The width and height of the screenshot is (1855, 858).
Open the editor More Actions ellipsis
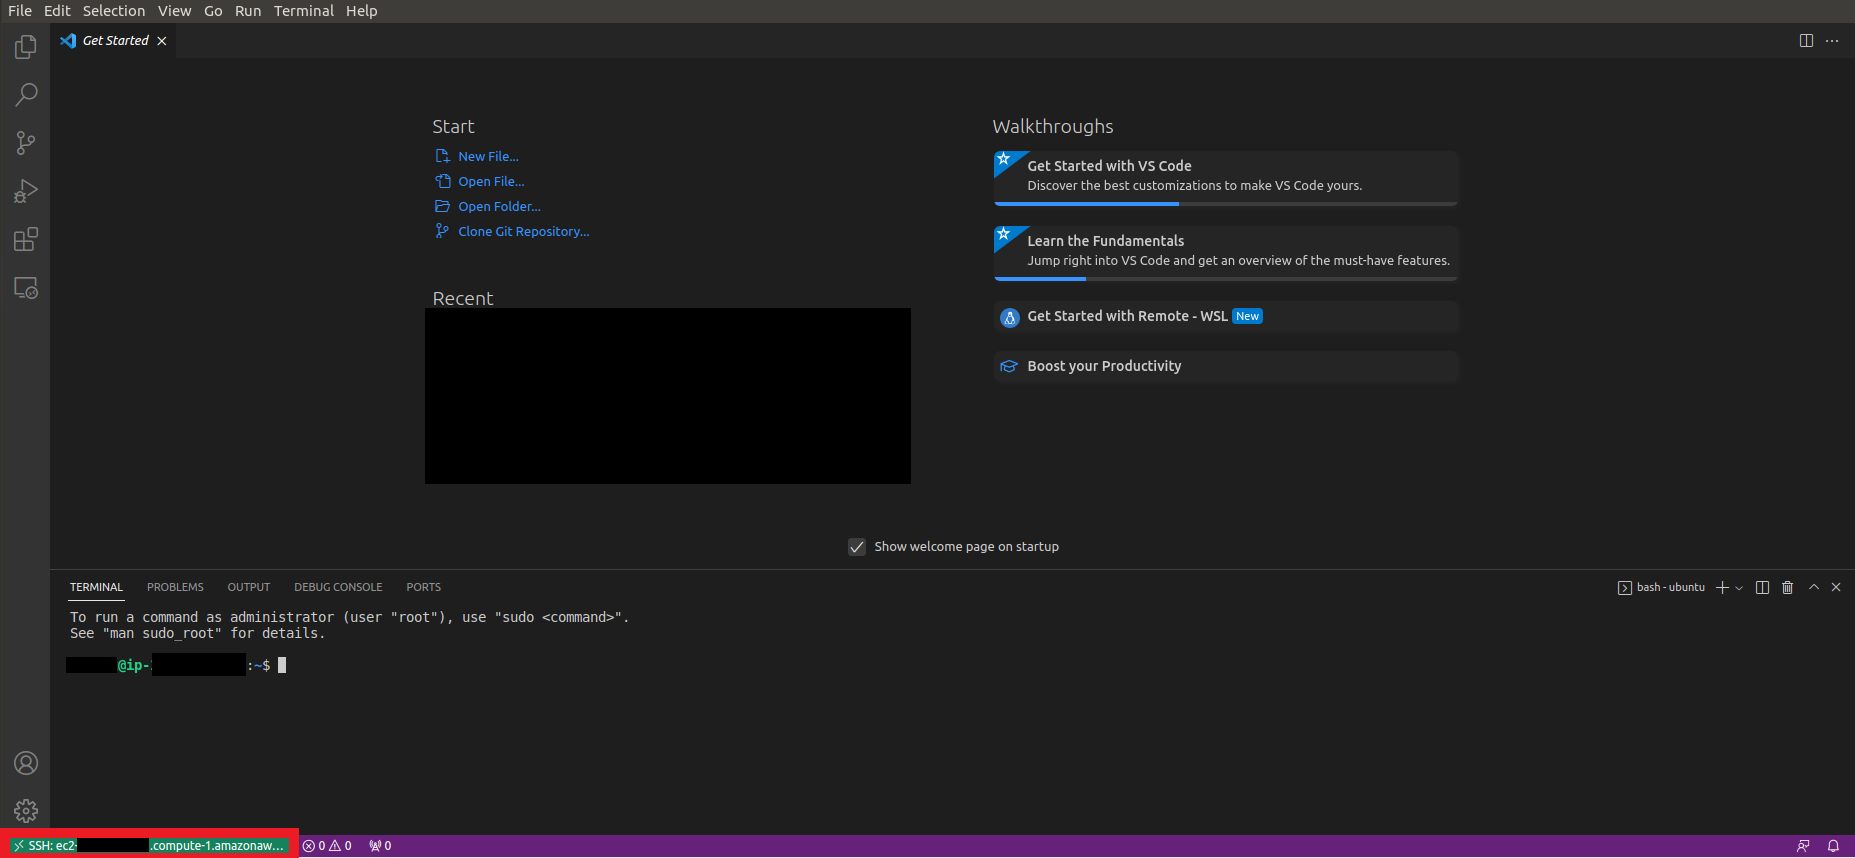(1832, 41)
